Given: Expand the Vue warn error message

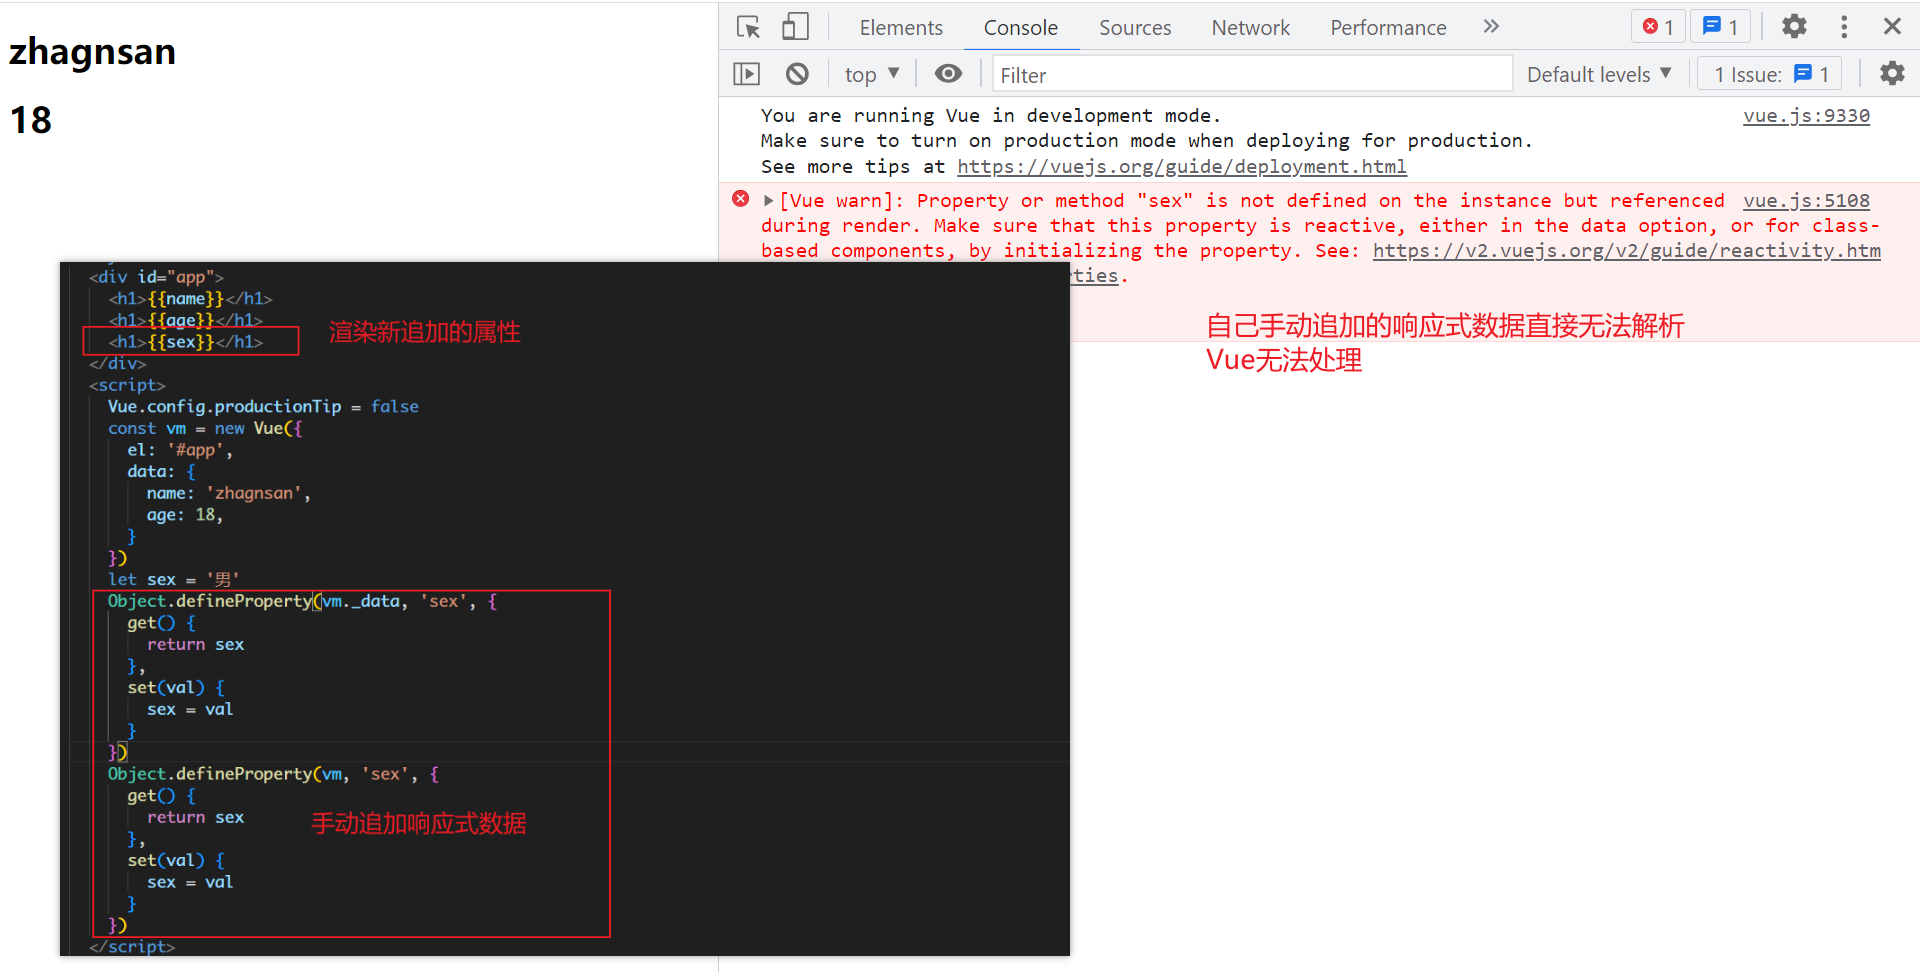Looking at the screenshot, I should point(768,201).
